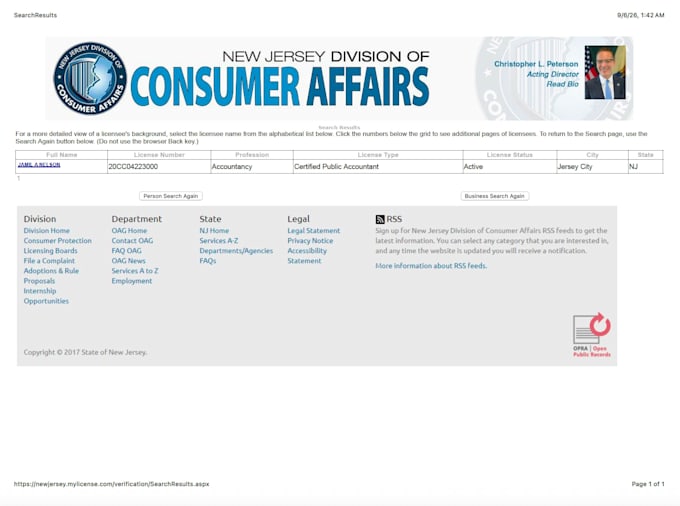Open FAQ OAG link
This screenshot has width=680, height=506.
pos(126,251)
